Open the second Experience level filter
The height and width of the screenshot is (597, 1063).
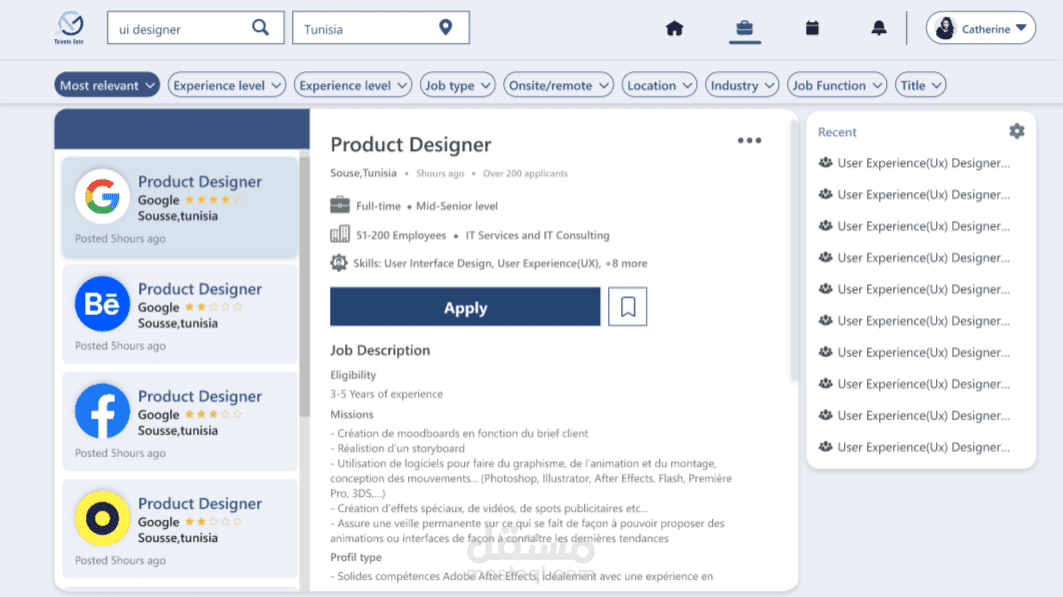point(353,85)
